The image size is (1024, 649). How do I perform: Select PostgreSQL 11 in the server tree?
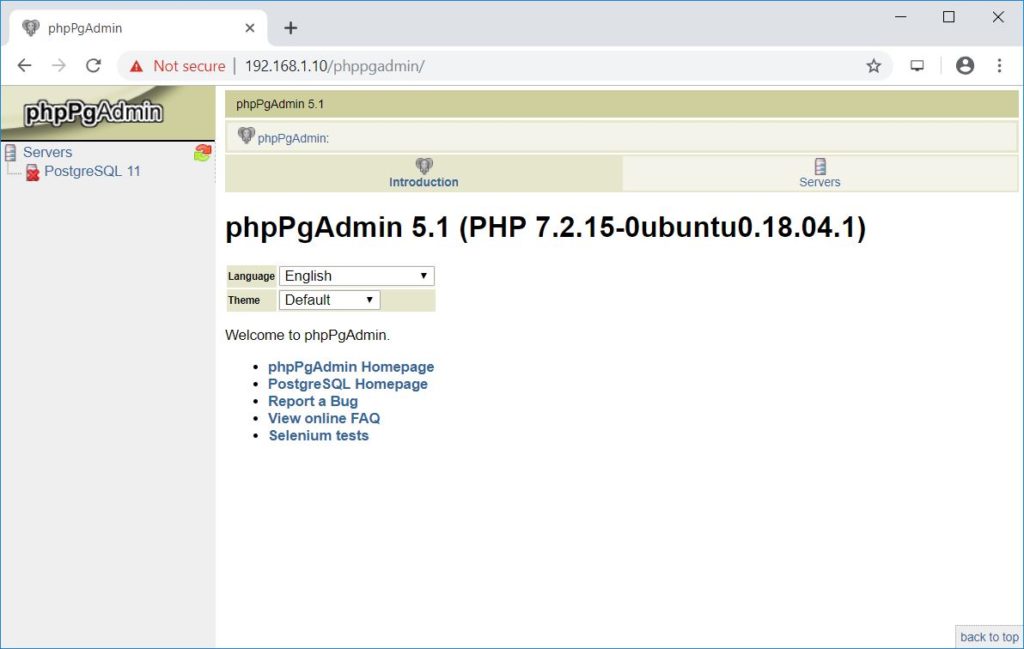tap(92, 171)
